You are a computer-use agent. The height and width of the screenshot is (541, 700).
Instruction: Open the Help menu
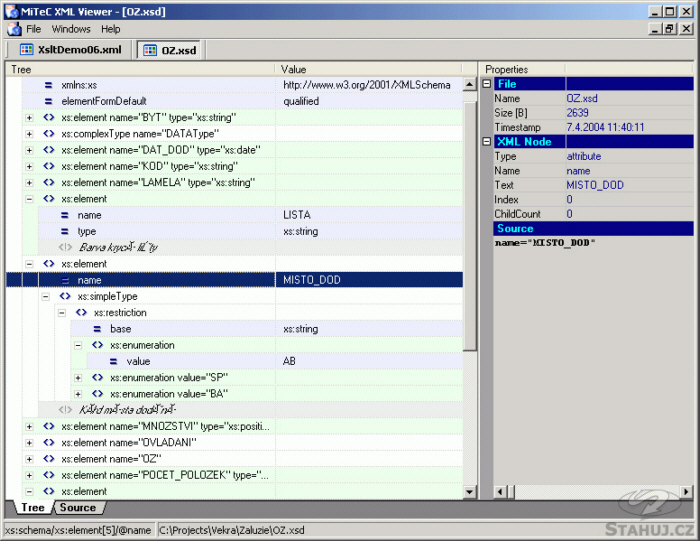pyautogui.click(x=110, y=29)
